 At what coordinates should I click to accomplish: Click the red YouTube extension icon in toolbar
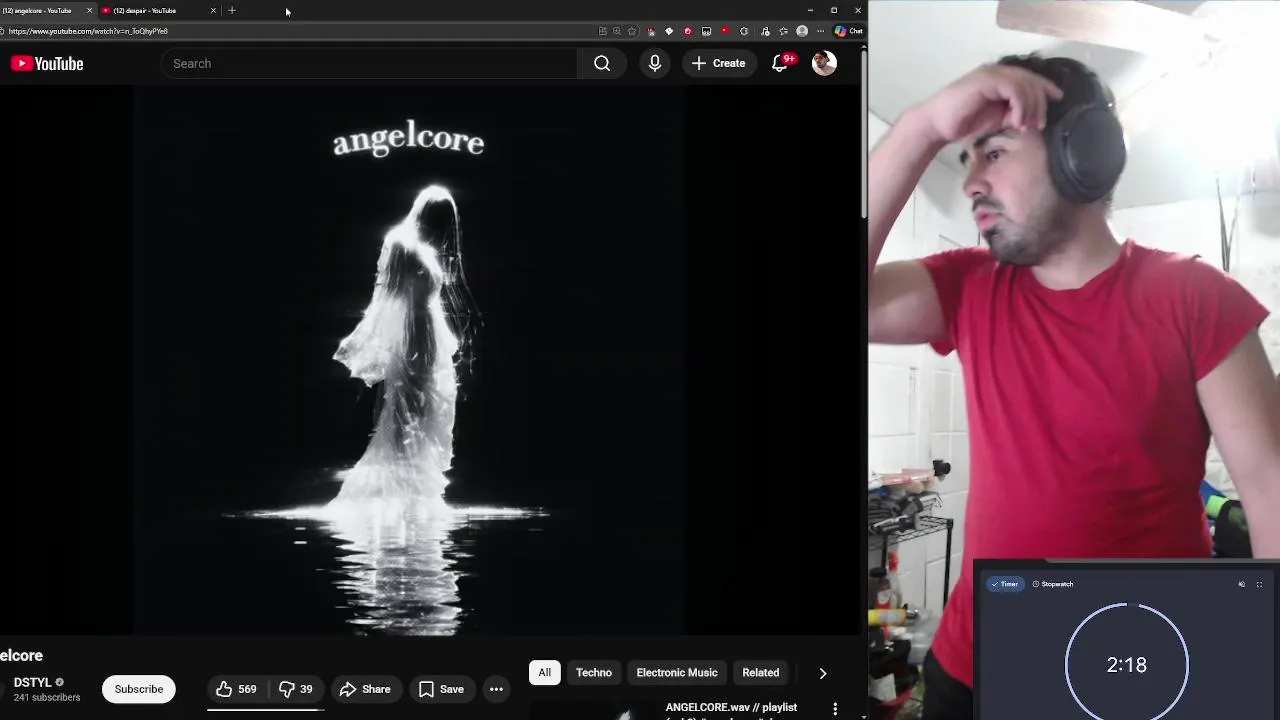tap(725, 31)
